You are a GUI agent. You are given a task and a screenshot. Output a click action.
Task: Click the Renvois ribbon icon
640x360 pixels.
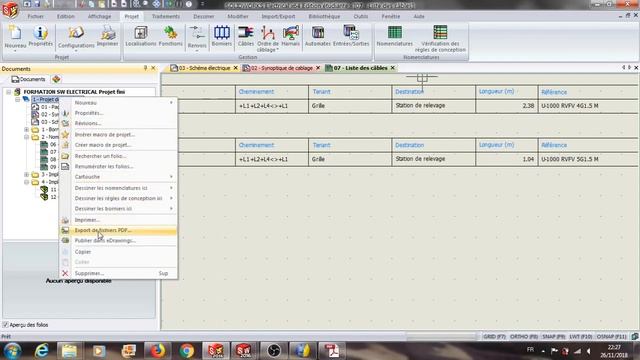[x=197, y=37]
